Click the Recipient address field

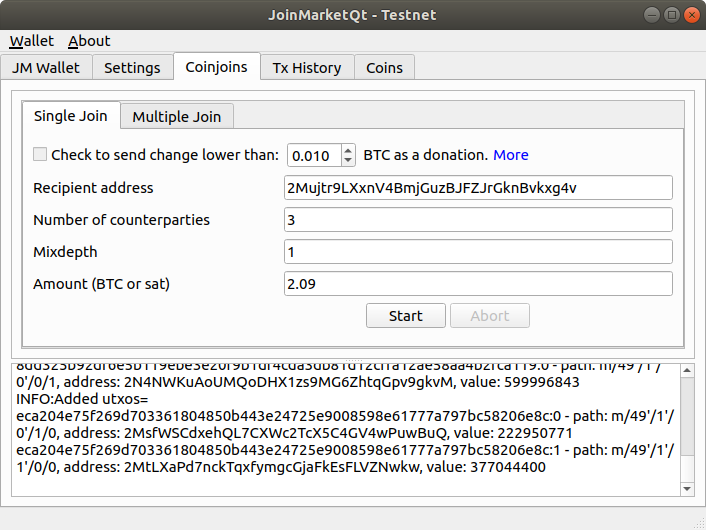pyautogui.click(x=478, y=188)
